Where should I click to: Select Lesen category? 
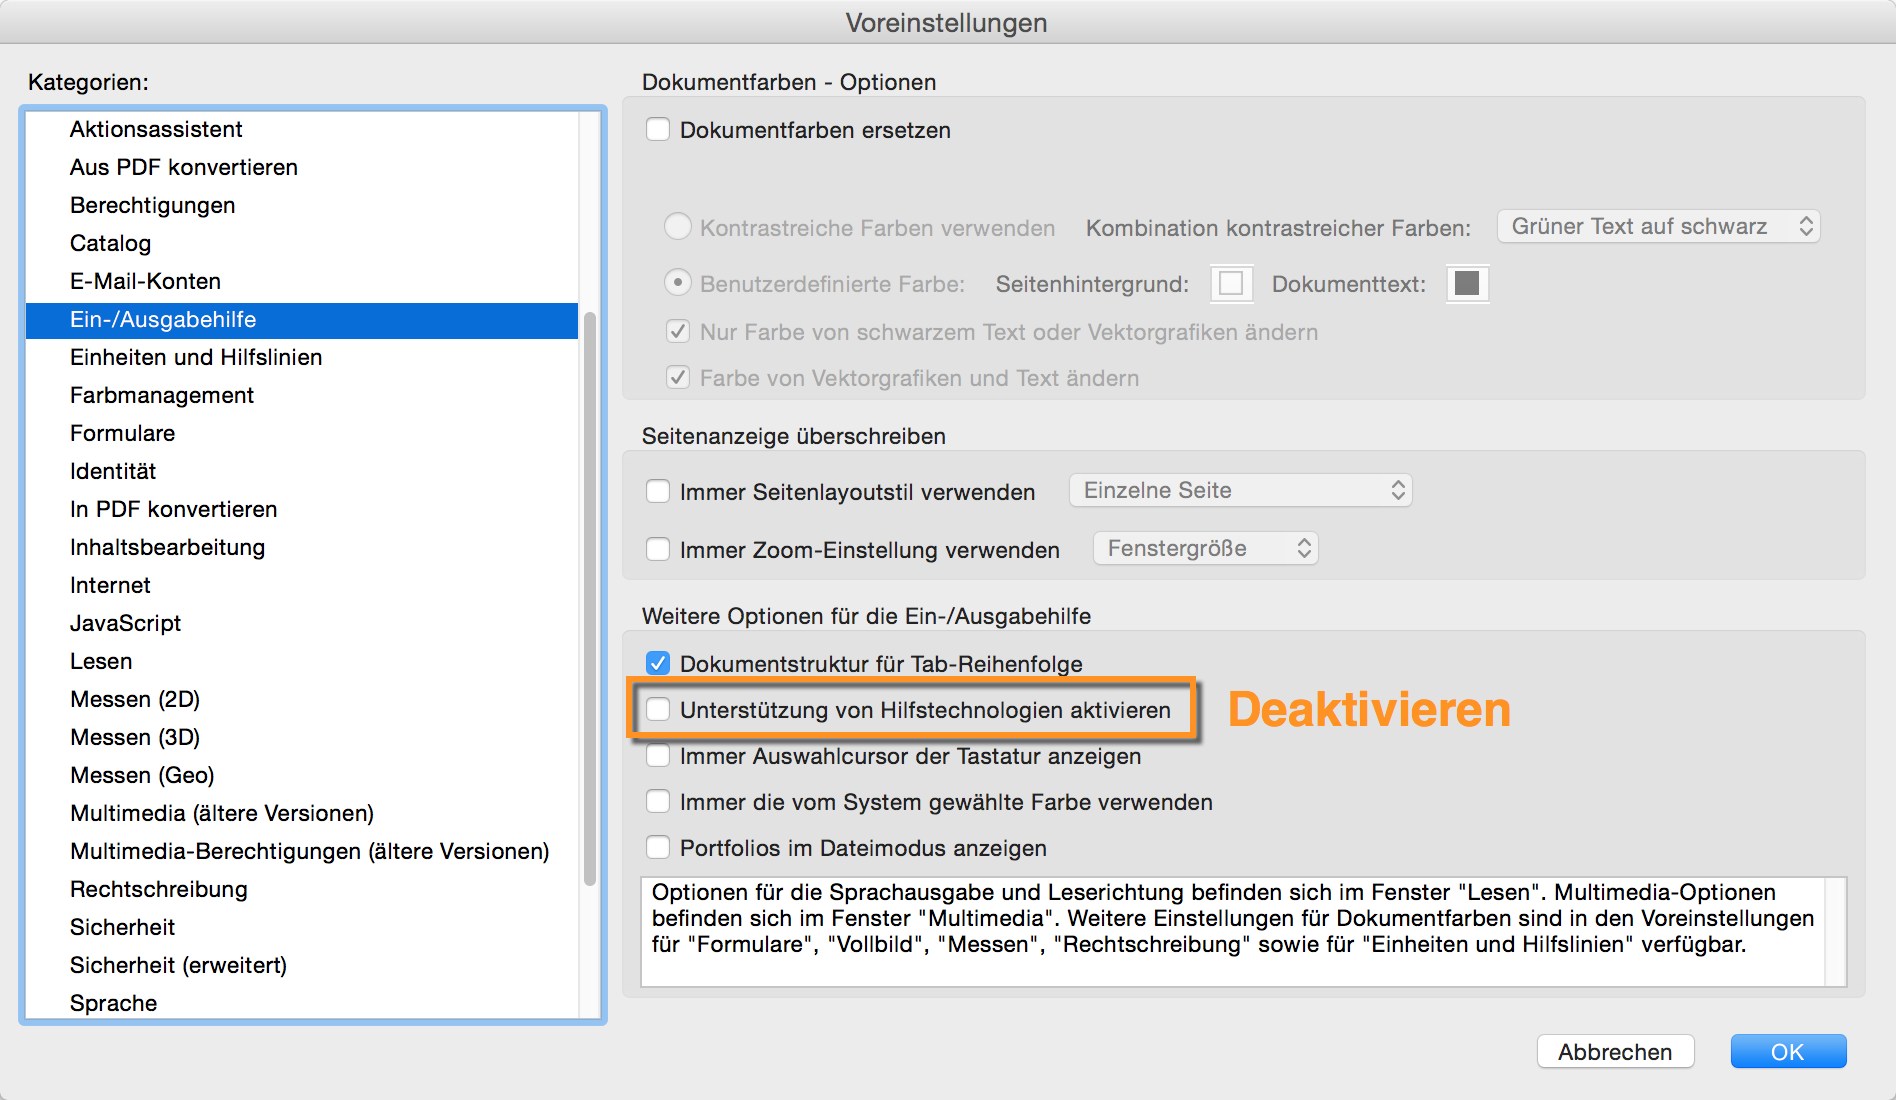(x=302, y=661)
